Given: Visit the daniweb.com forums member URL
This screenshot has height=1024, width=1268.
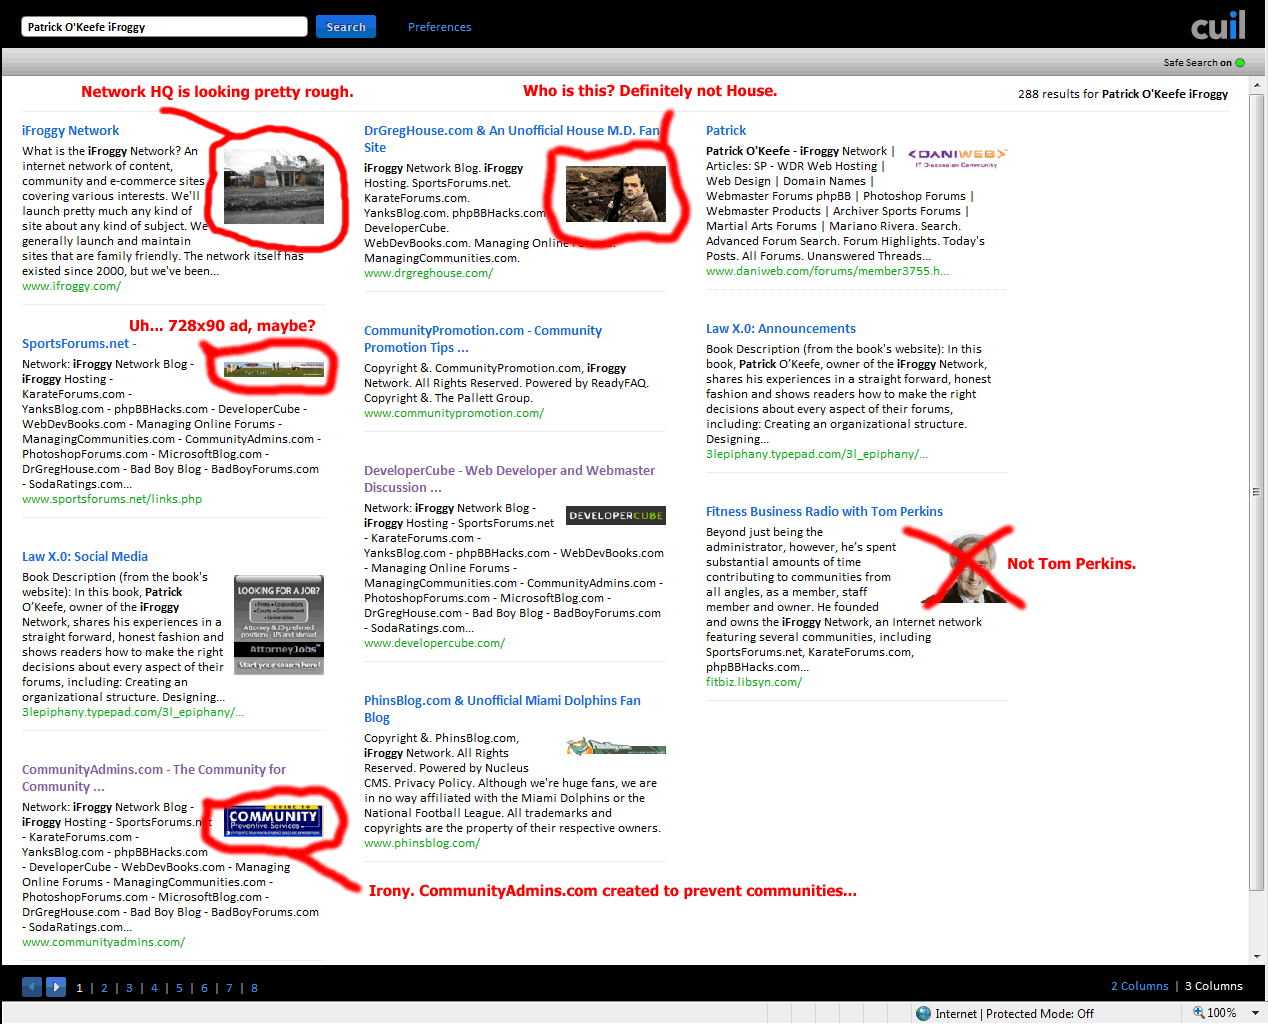Looking at the screenshot, I should pyautogui.click(x=827, y=271).
